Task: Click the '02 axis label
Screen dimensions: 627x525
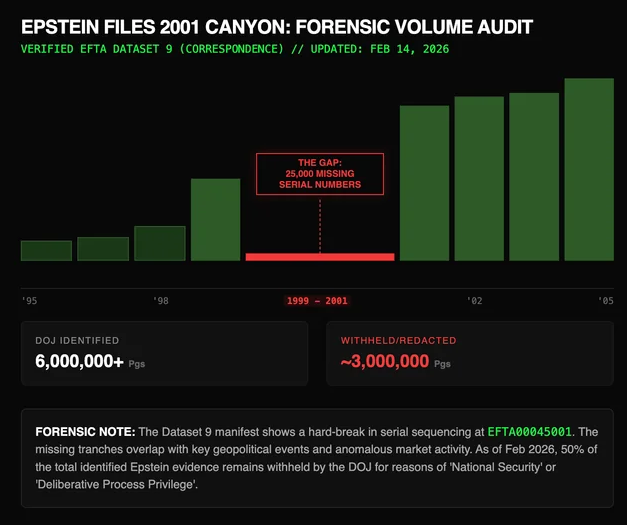Action: pos(475,301)
